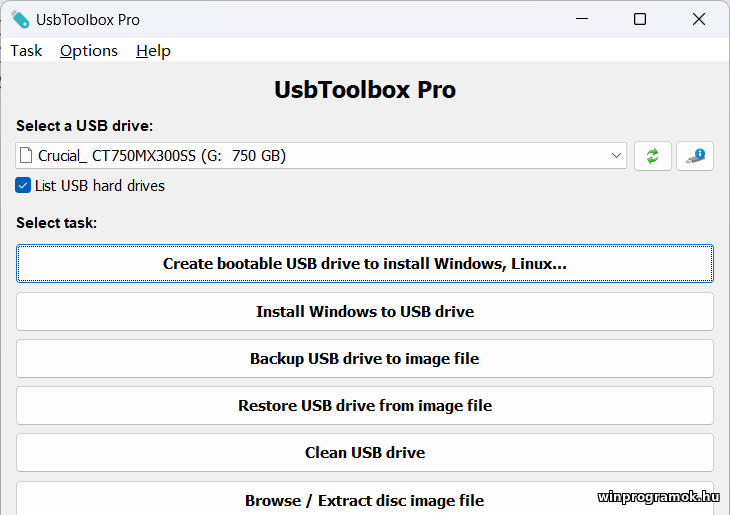Open the Task menu
Viewport: 730px width, 515px height.
tap(26, 50)
